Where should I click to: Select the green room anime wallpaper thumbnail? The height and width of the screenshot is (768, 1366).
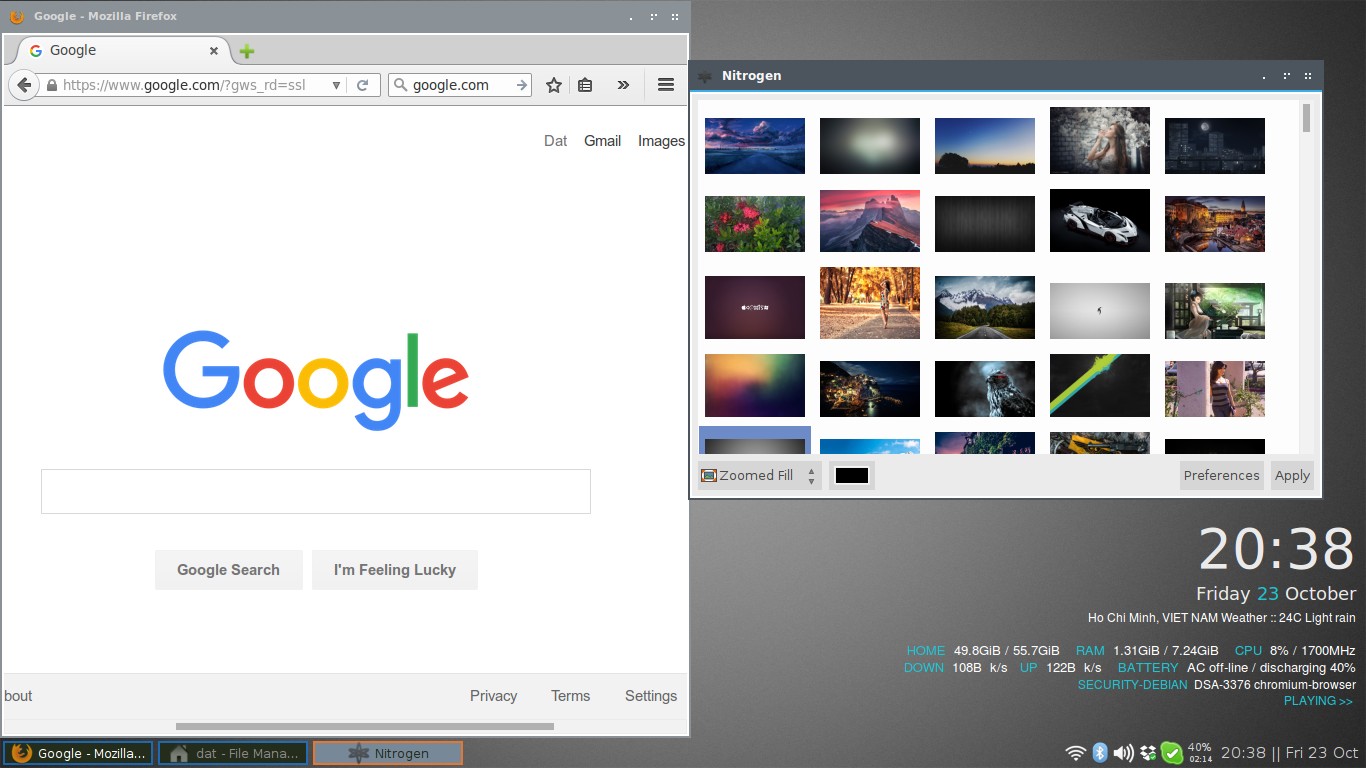pyautogui.click(x=1215, y=311)
